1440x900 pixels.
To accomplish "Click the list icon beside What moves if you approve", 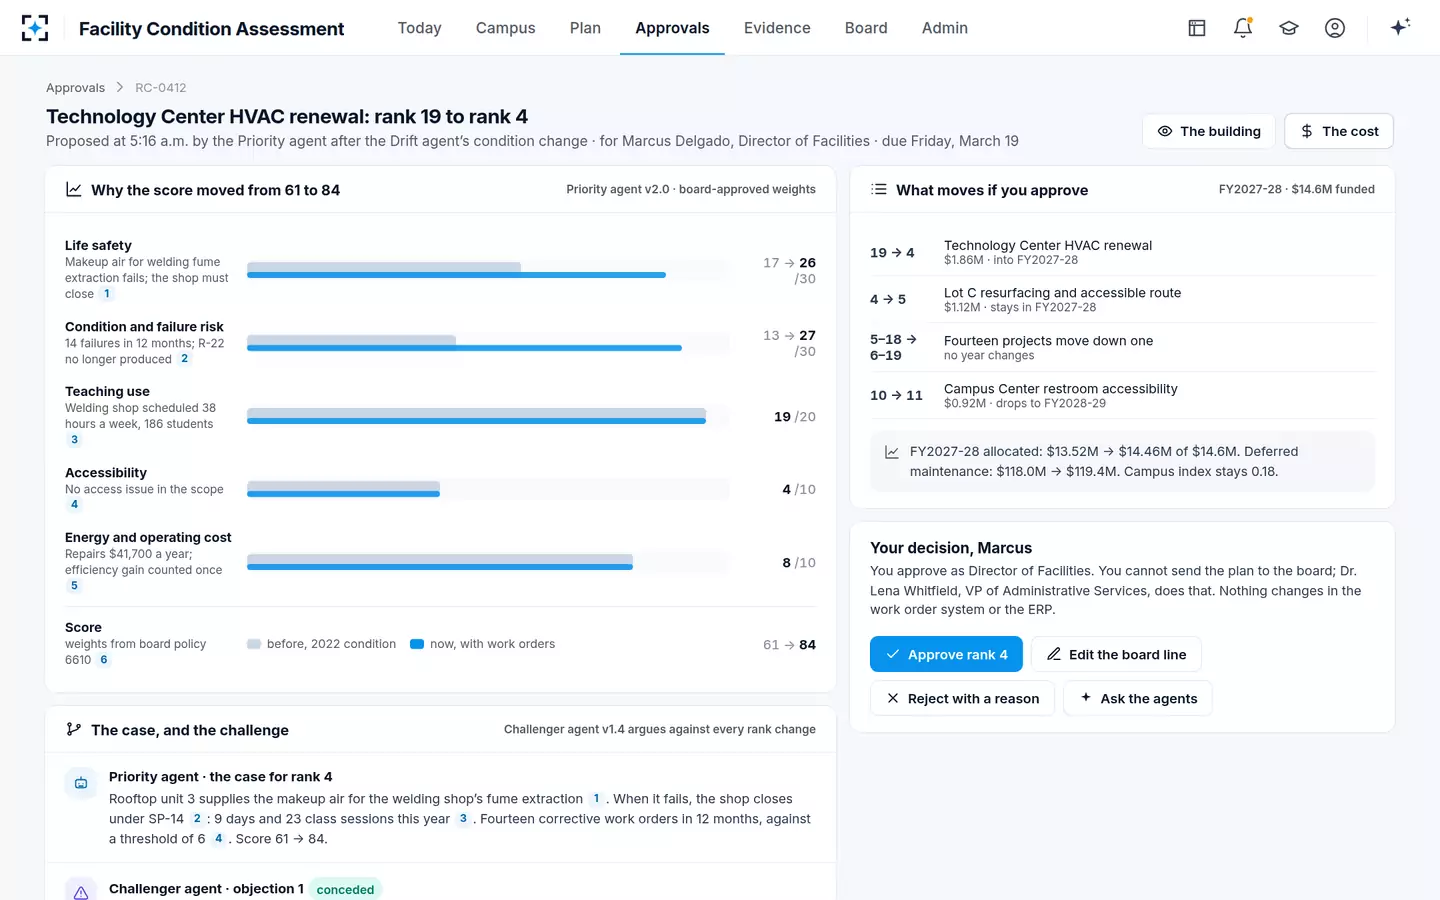I will point(879,189).
